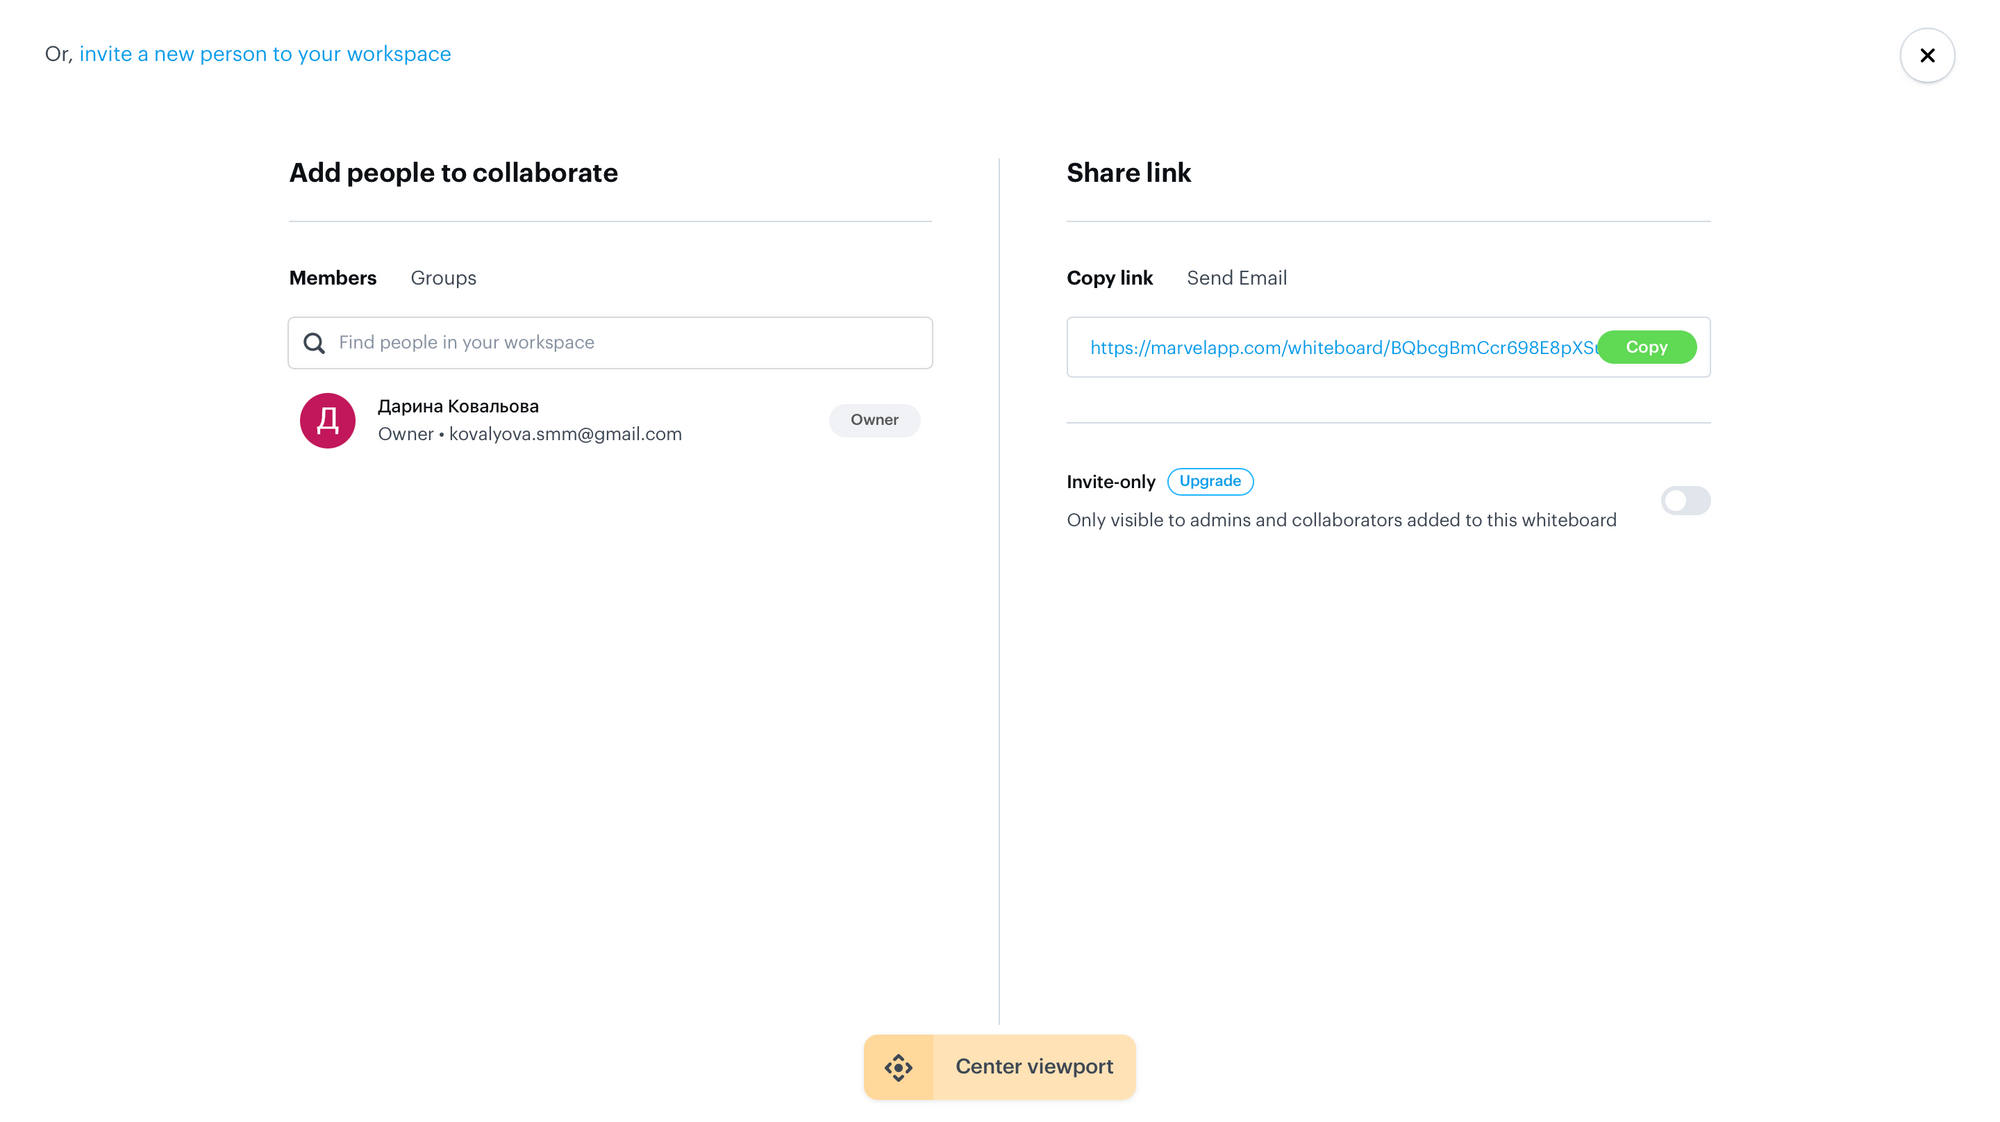The image size is (2000, 1122).
Task: Click the center viewport crosshair icon
Action: coord(898,1067)
